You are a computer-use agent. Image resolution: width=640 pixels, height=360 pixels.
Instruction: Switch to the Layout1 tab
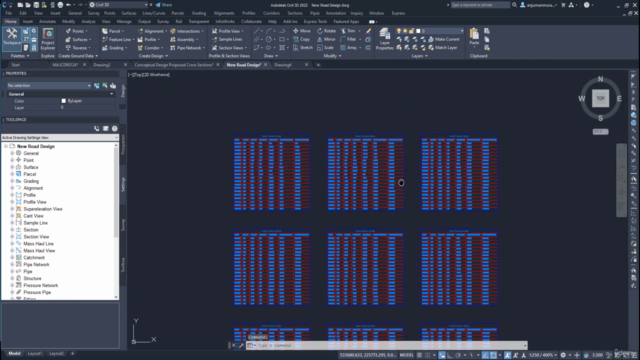point(35,353)
